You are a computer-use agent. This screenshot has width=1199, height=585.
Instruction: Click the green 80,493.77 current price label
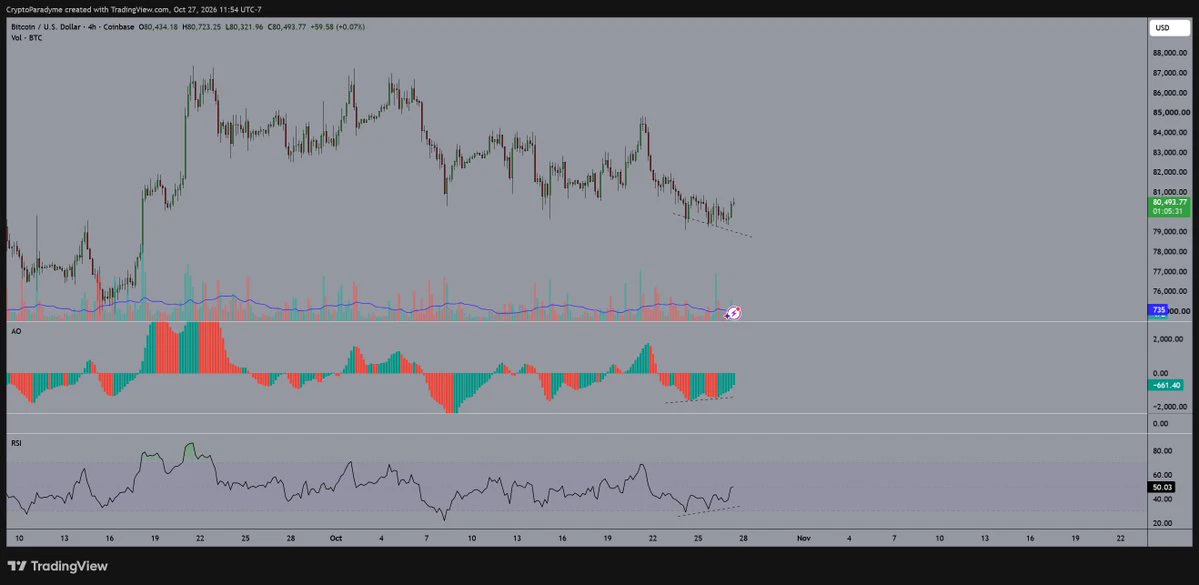[1169, 206]
